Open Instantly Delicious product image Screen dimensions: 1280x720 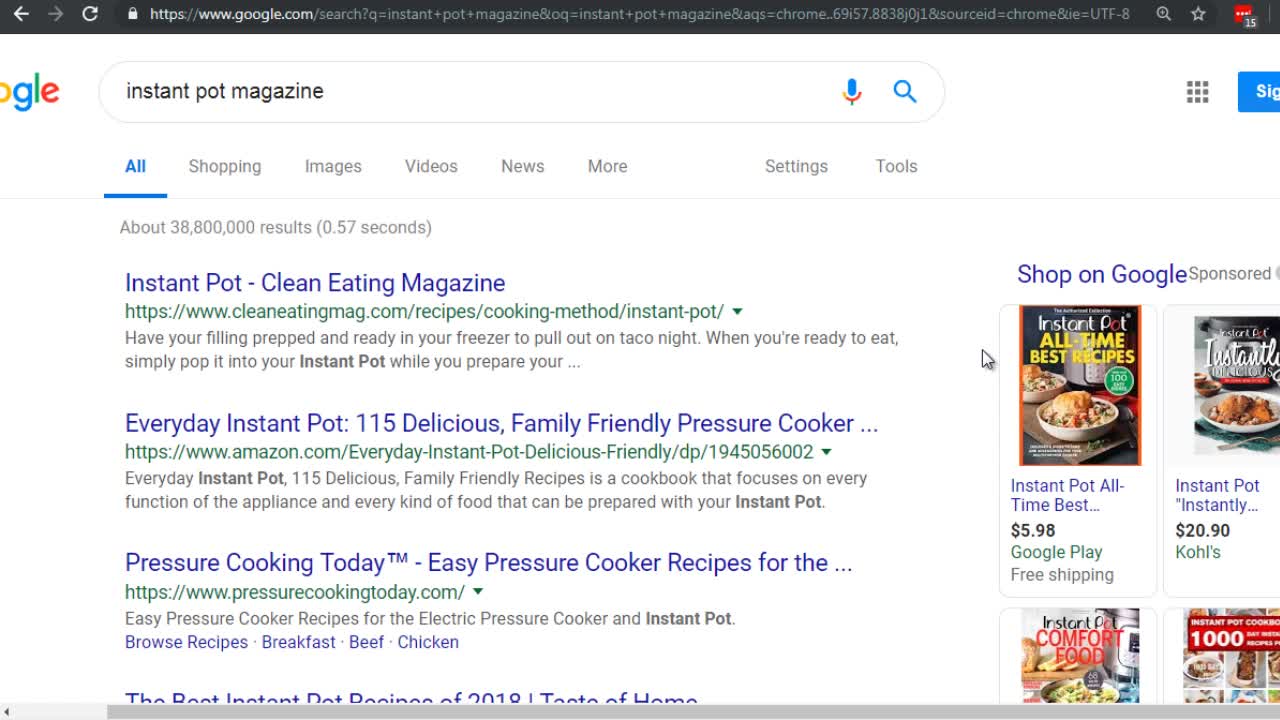click(x=1236, y=385)
